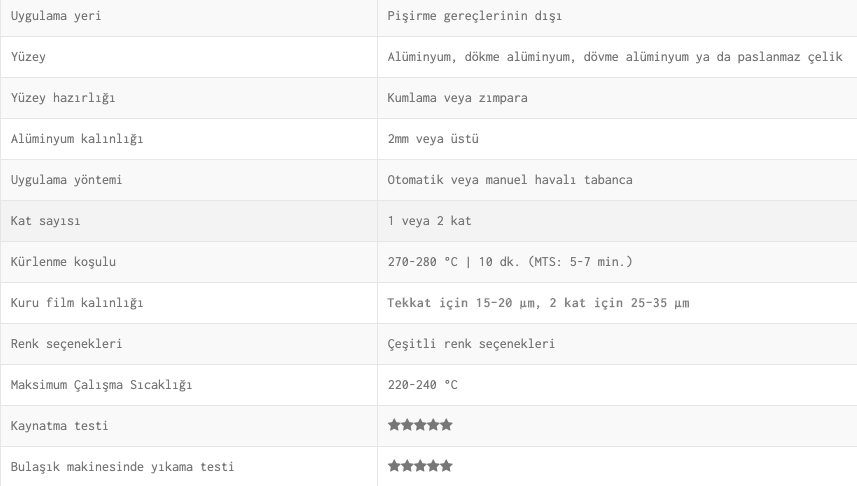Click the highlighted Kat sayısı row
Image resolution: width=857 pixels, height=486 pixels.
pos(428,221)
